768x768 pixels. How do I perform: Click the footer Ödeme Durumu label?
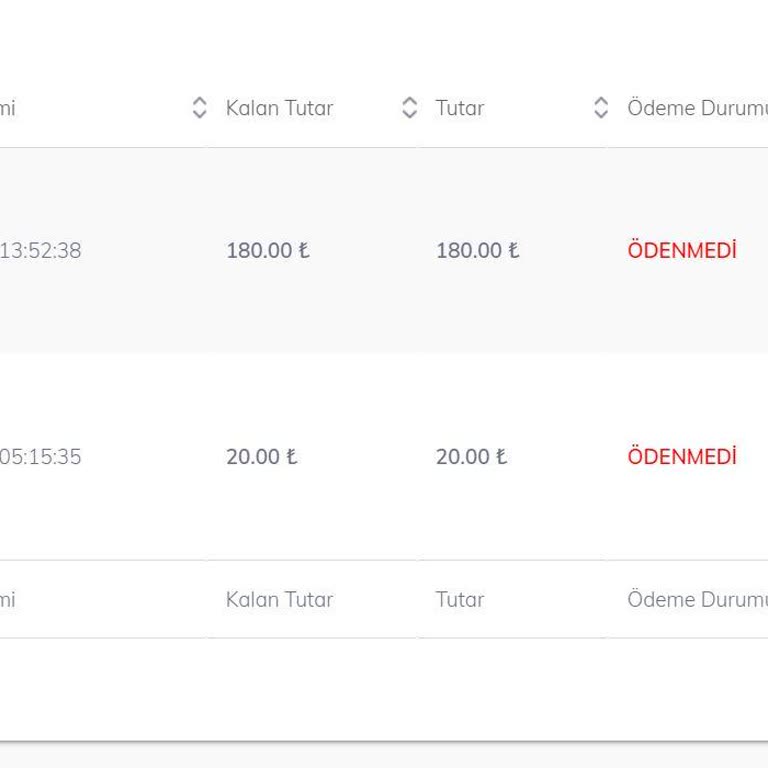pos(696,599)
